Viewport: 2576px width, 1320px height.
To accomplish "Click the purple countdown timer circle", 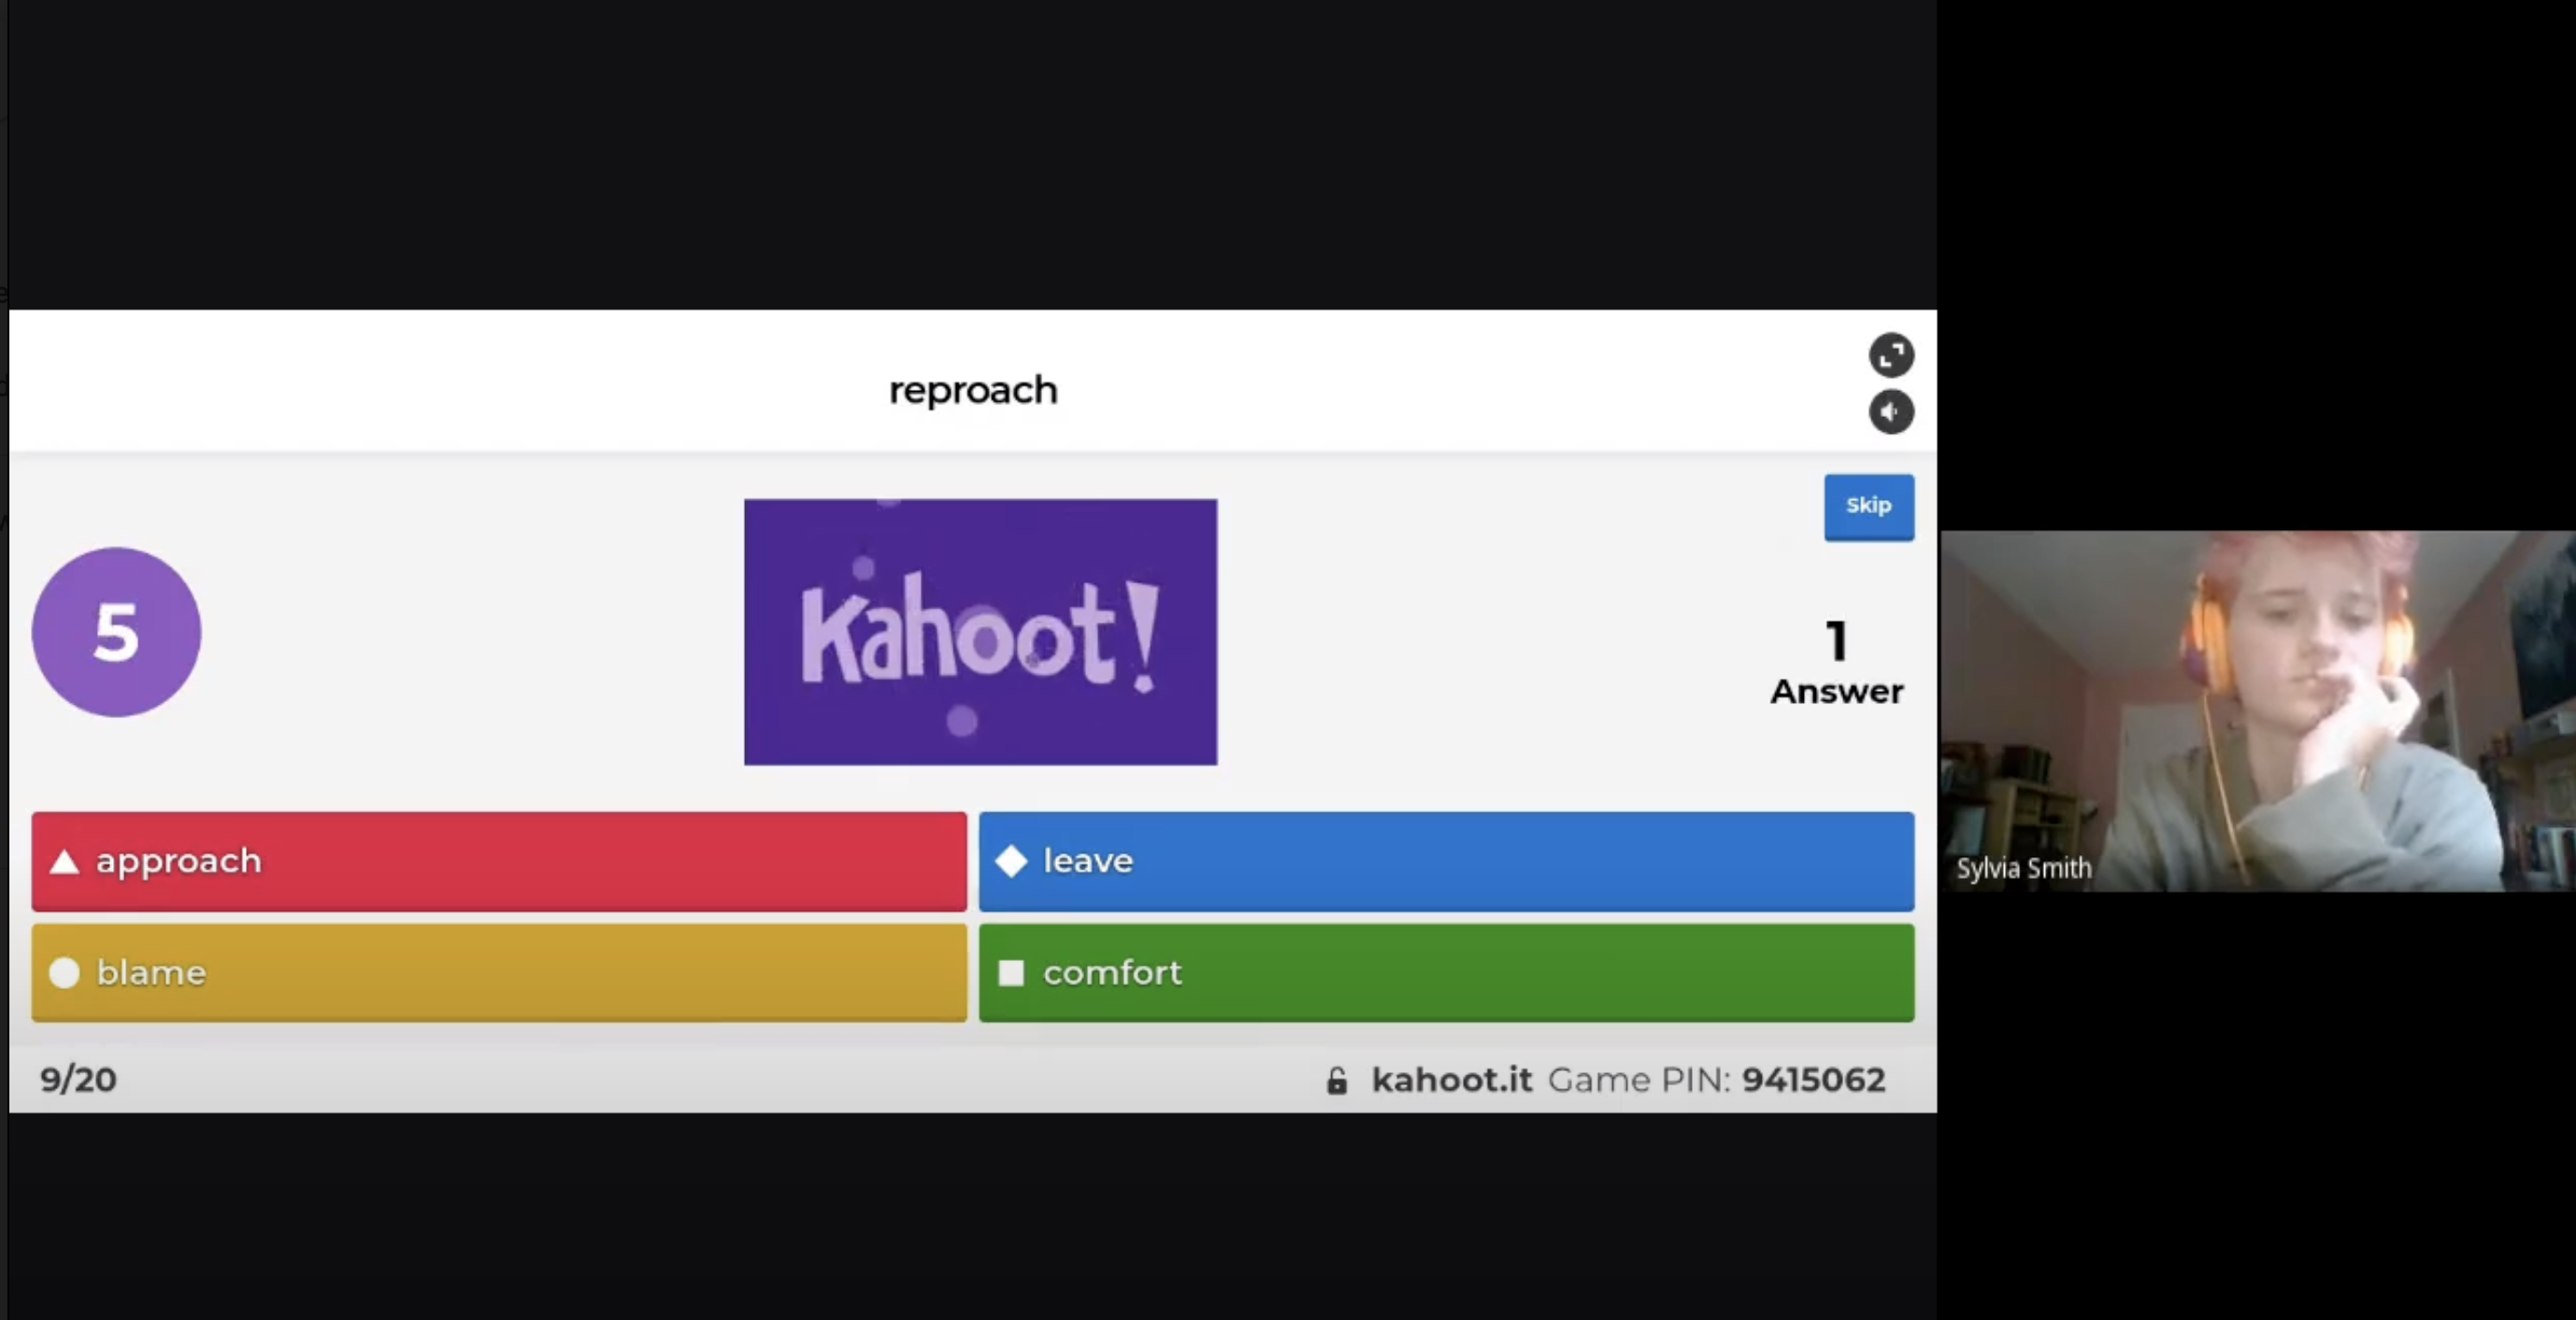I will click(x=116, y=632).
